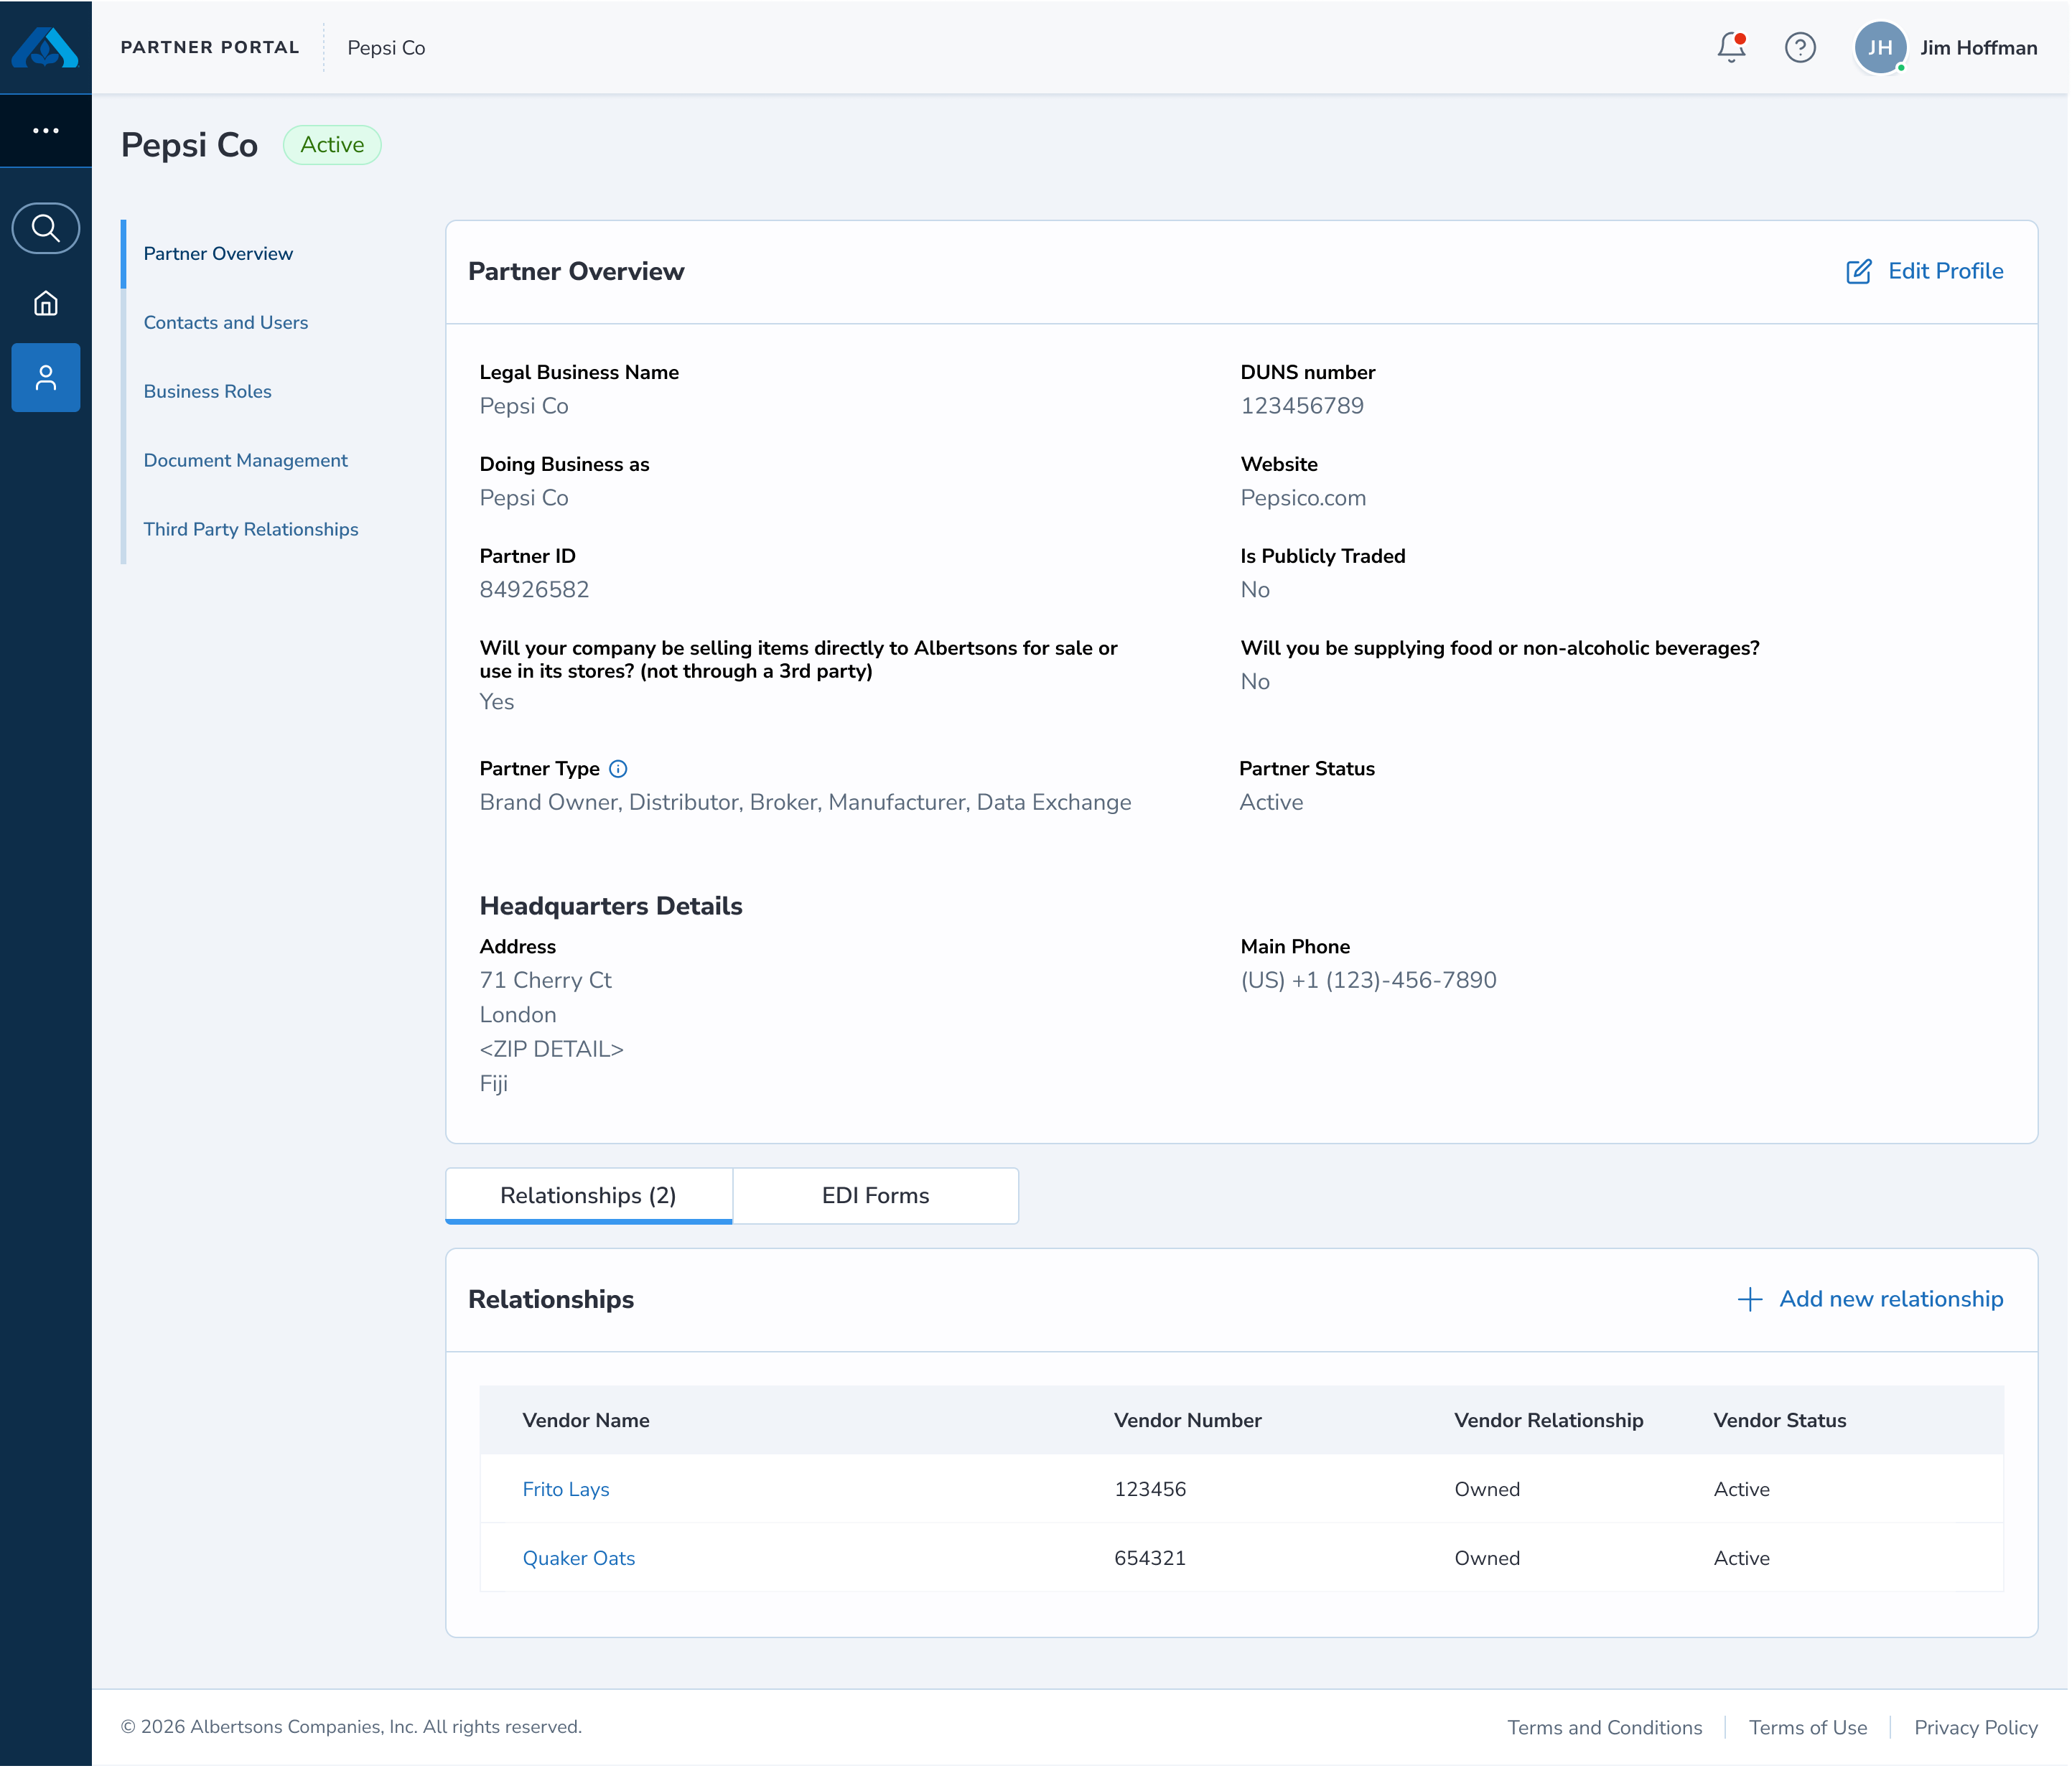Click the PARTNER PORTAL title
The image size is (2072, 1776).
click(210, 48)
